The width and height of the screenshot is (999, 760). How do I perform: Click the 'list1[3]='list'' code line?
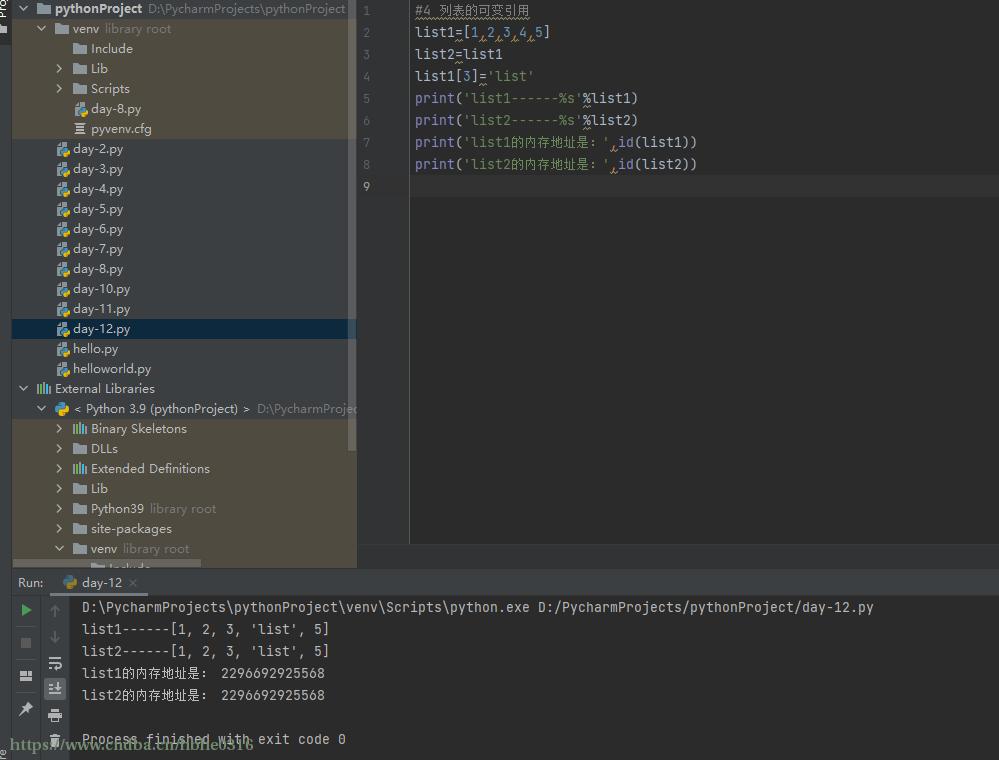coord(474,76)
